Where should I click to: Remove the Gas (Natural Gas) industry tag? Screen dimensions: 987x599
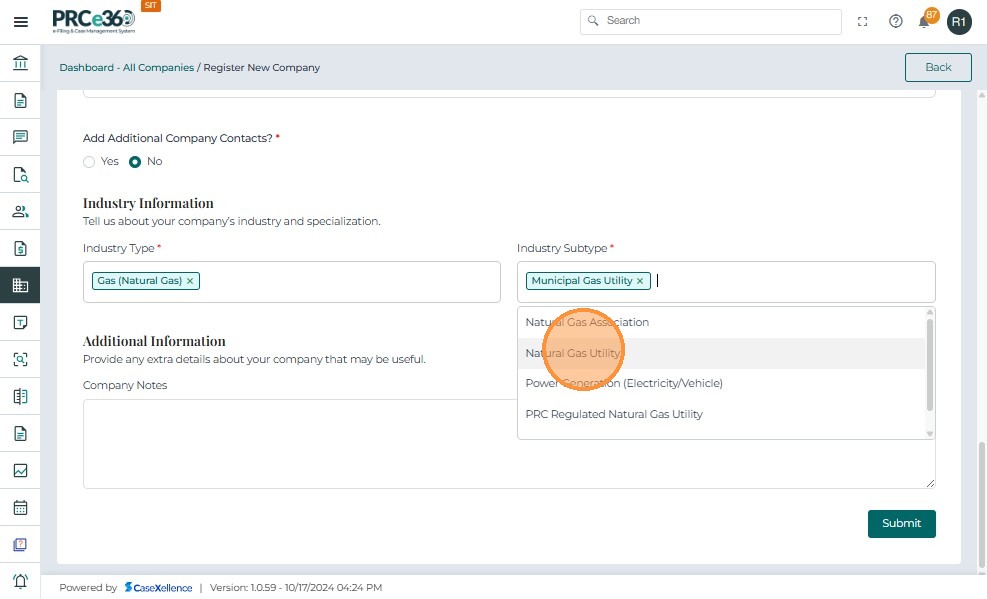[190, 281]
